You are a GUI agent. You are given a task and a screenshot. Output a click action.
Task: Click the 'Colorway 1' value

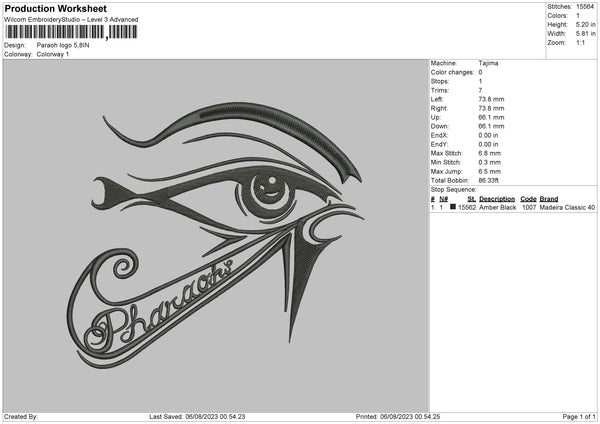tap(53, 54)
